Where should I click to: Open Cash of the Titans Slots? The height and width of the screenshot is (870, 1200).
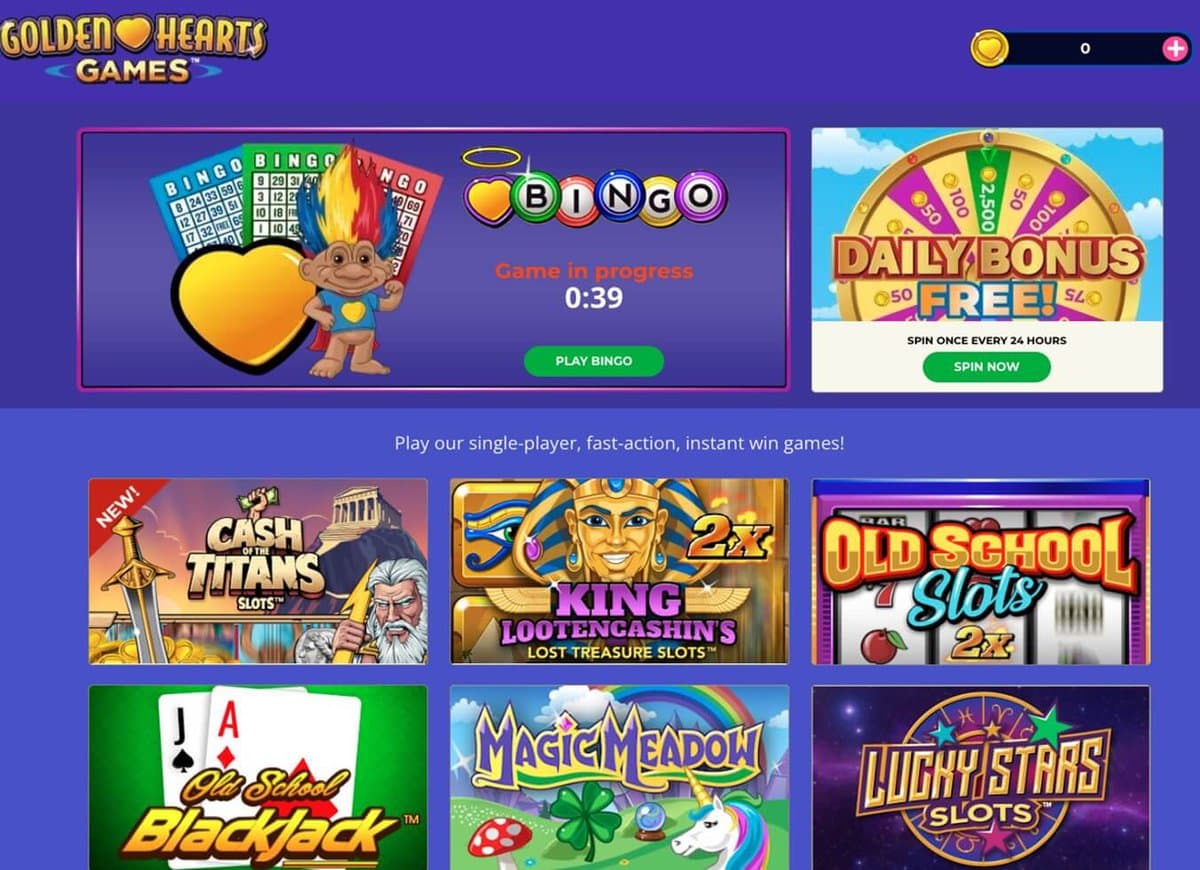258,571
